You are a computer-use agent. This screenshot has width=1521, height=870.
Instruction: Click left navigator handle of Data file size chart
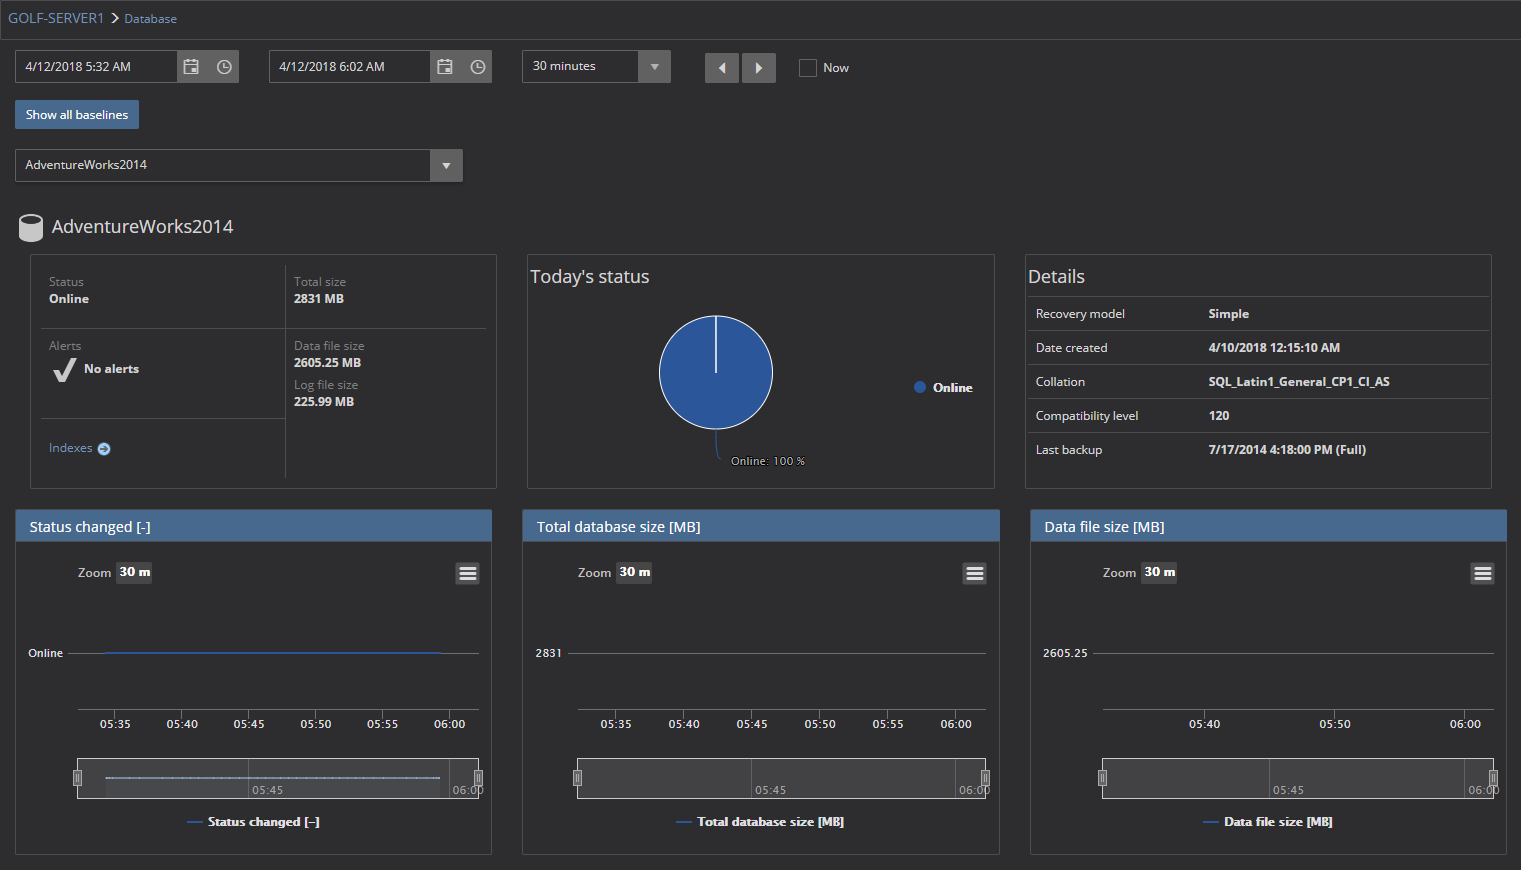coord(1102,778)
